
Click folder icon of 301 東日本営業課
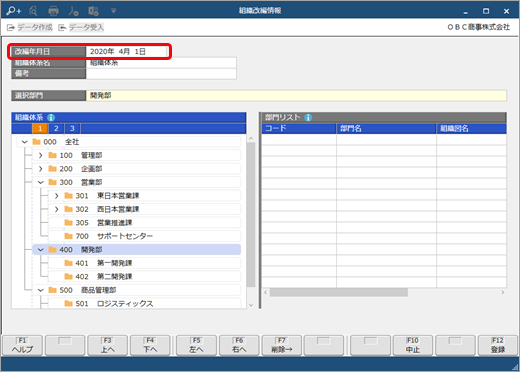[x=68, y=196]
